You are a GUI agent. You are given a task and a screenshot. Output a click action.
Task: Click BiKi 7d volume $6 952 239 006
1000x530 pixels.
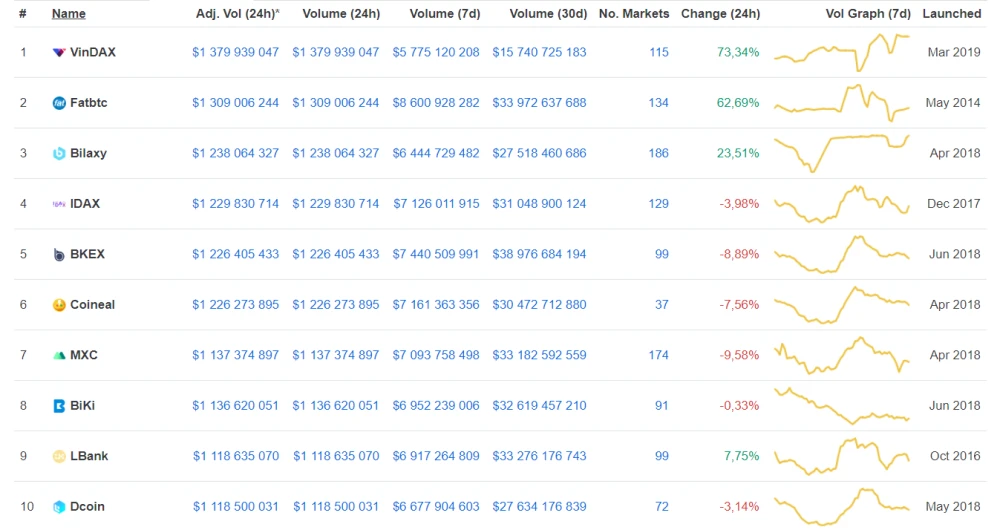click(x=436, y=405)
